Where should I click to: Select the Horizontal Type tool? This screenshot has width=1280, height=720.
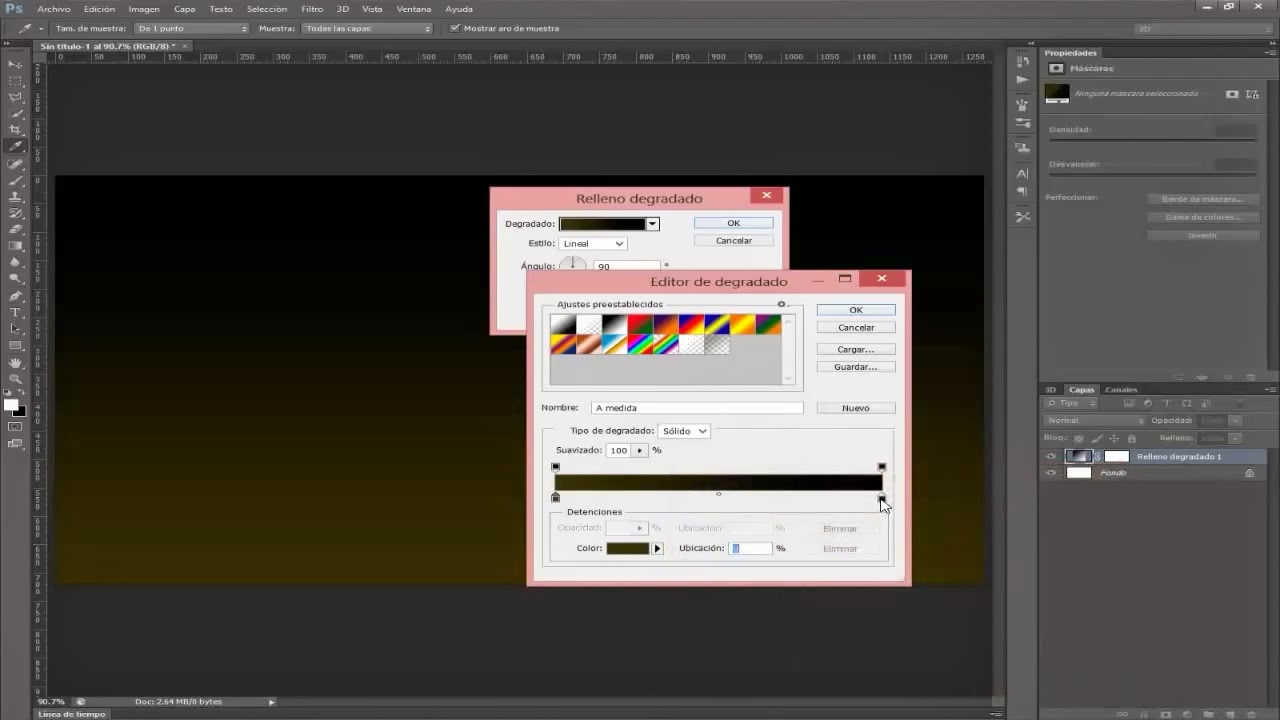[x=15, y=313]
